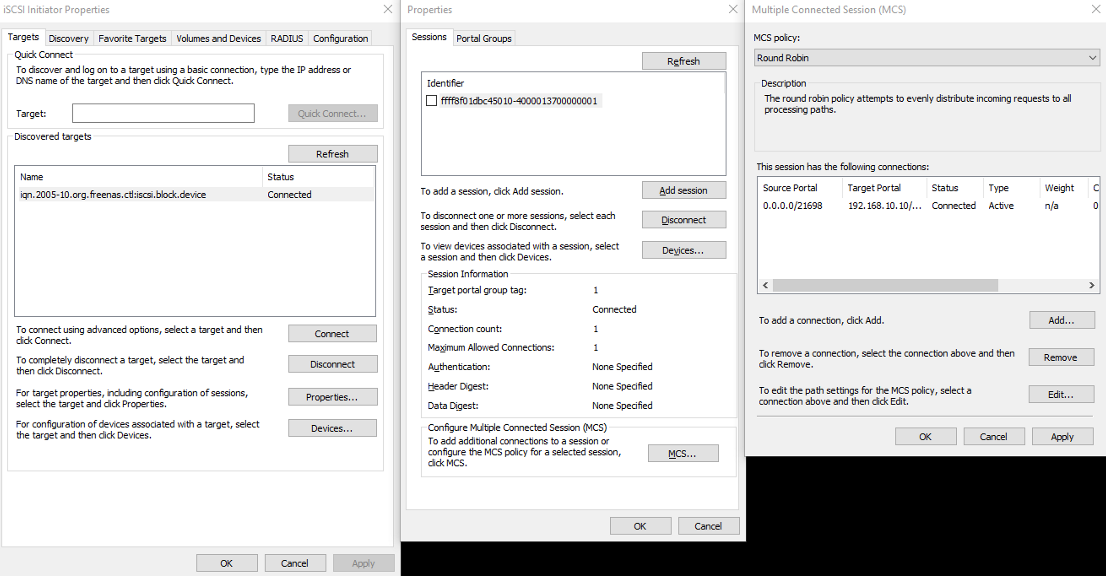Open Devices for the selected target

point(332,428)
